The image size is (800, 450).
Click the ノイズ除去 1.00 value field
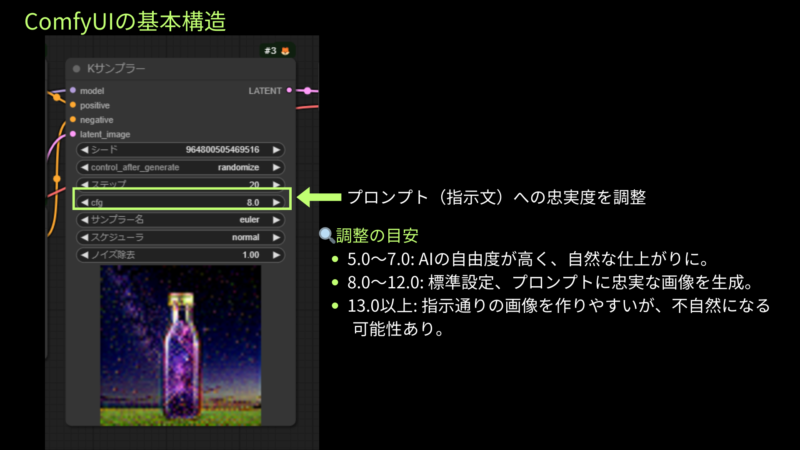click(181, 255)
